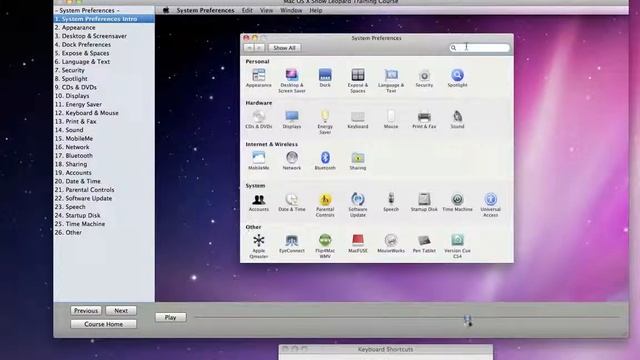The height and width of the screenshot is (360, 640).
Task: Open the MobileMe preference icon
Action: pos(259,158)
